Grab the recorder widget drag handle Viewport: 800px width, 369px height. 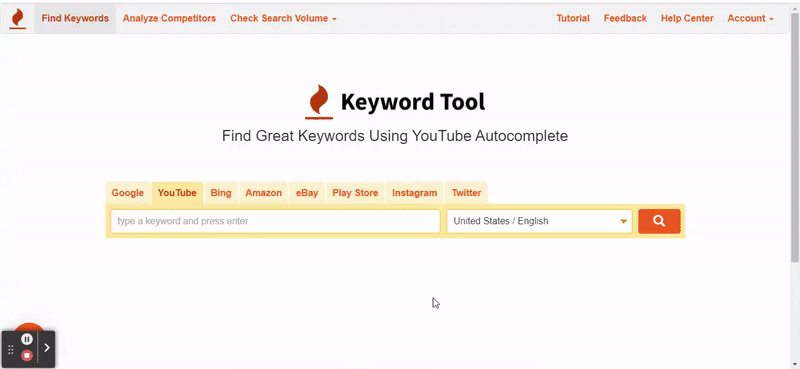11,350
